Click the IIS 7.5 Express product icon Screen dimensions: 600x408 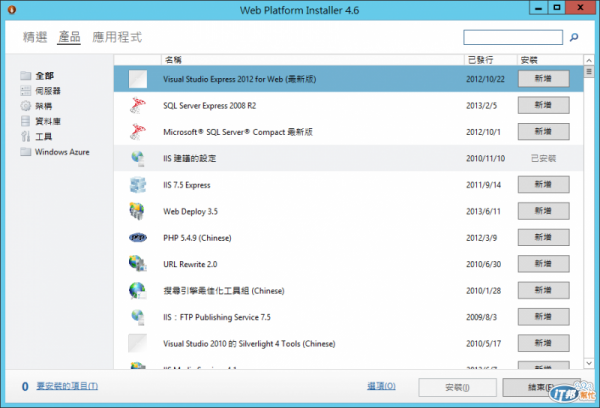[x=138, y=185]
